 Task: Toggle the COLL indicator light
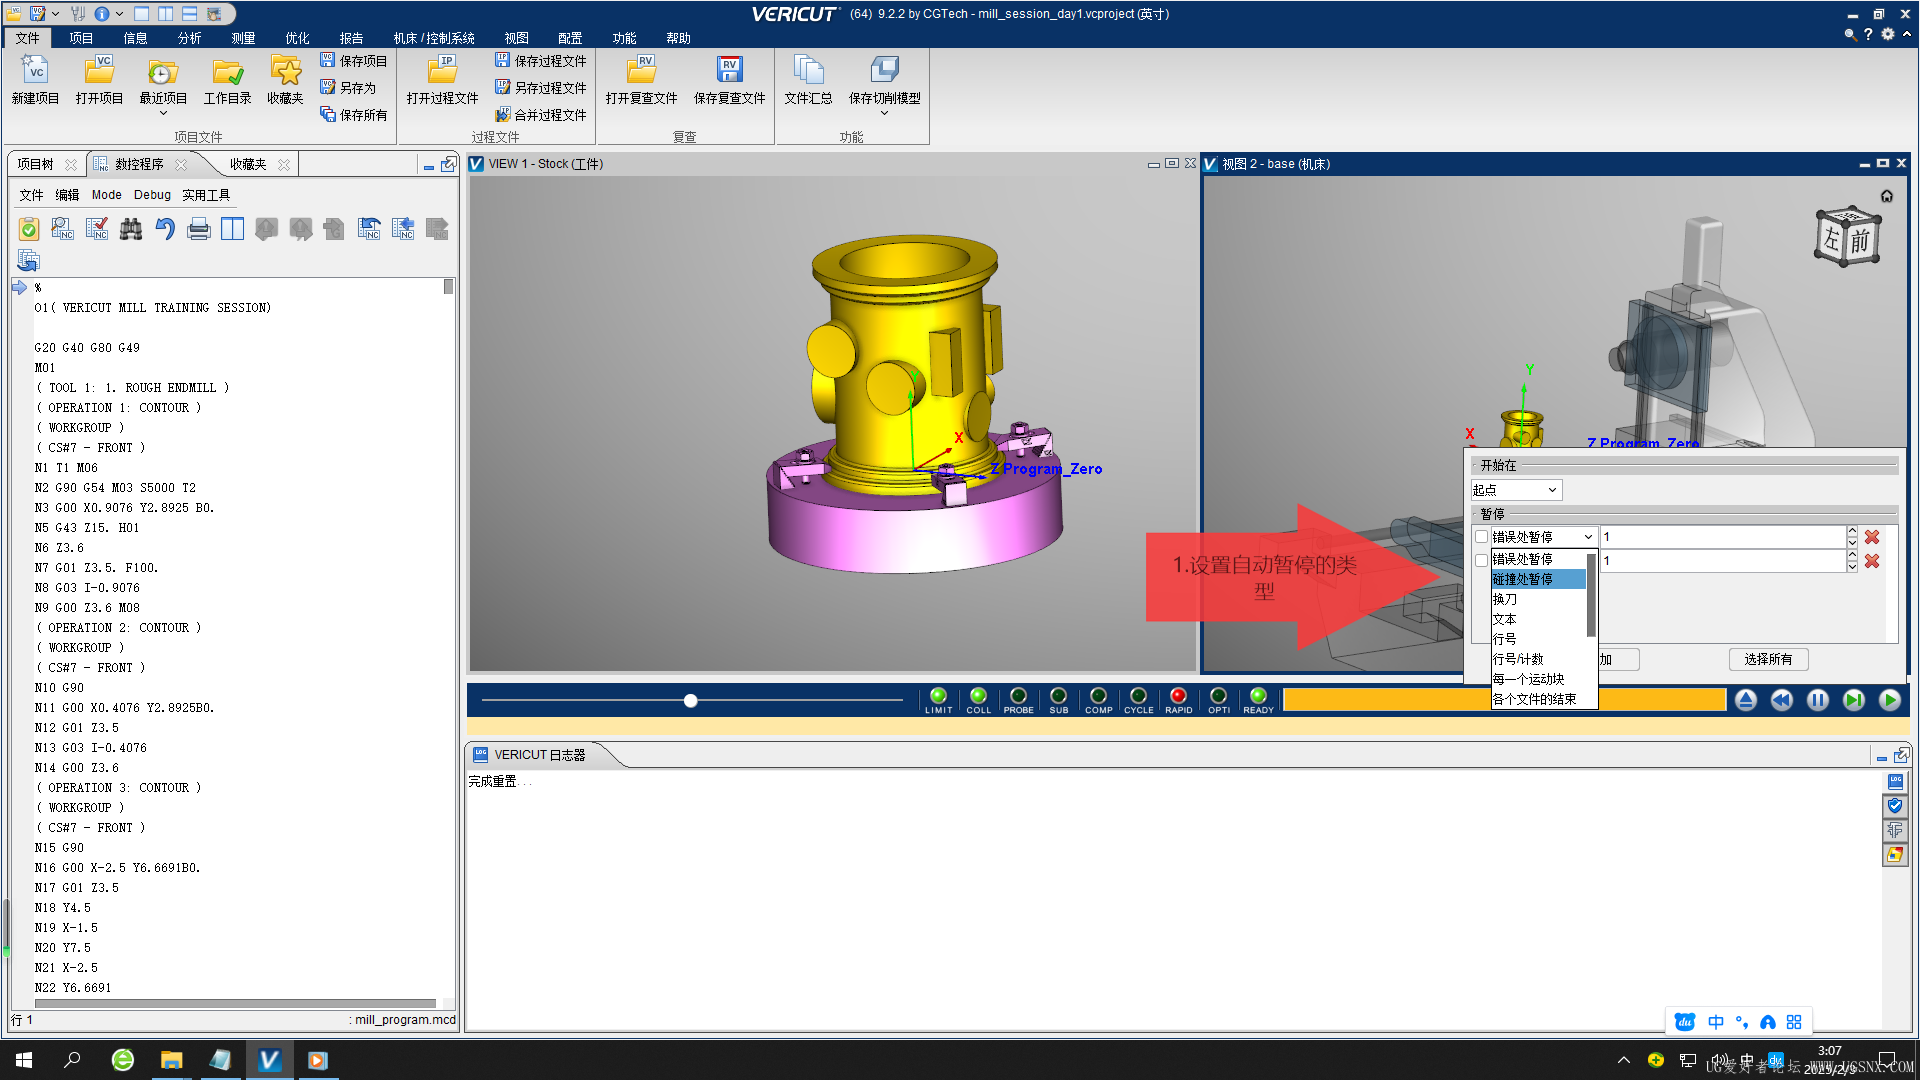978,699
